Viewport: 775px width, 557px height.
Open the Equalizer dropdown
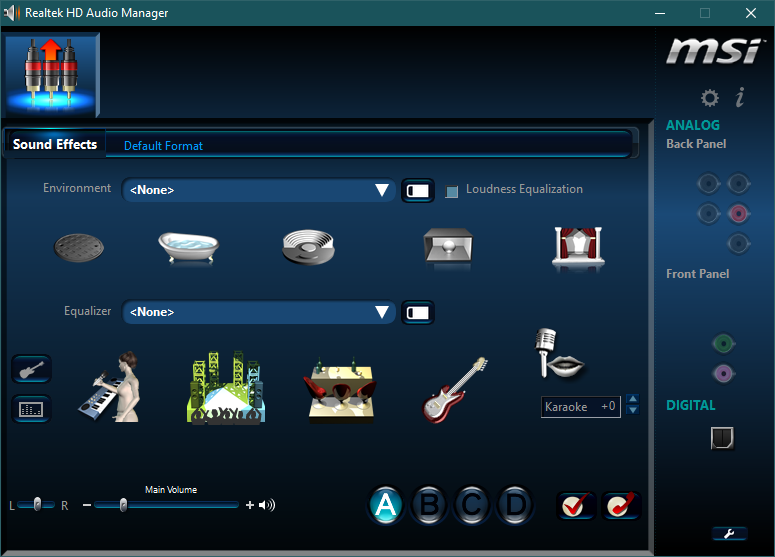click(x=258, y=312)
